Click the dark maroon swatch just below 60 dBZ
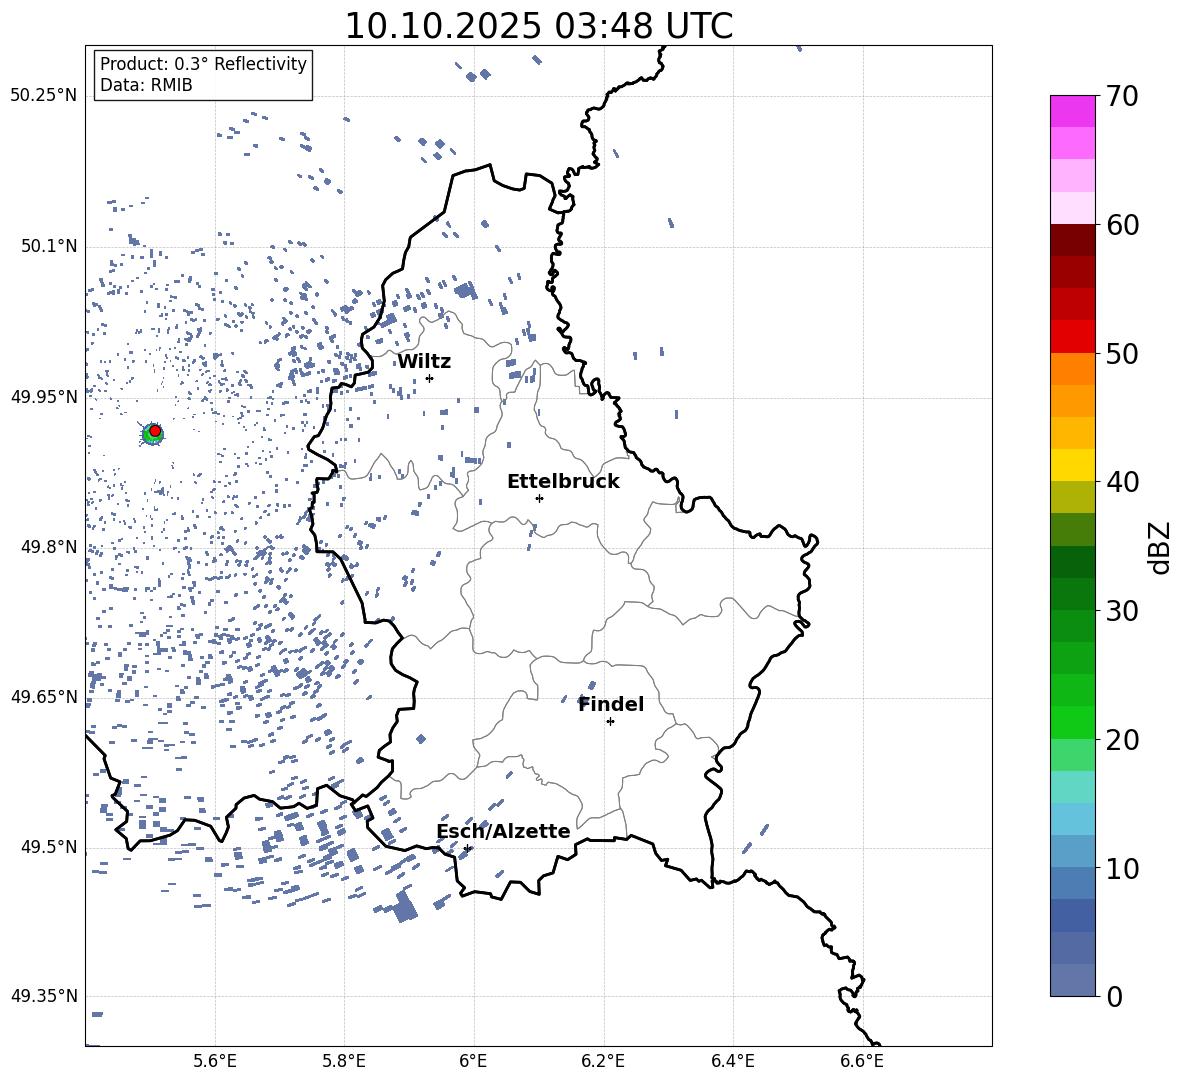Viewport: 1184px width, 1081px height. pyautogui.click(x=1073, y=241)
